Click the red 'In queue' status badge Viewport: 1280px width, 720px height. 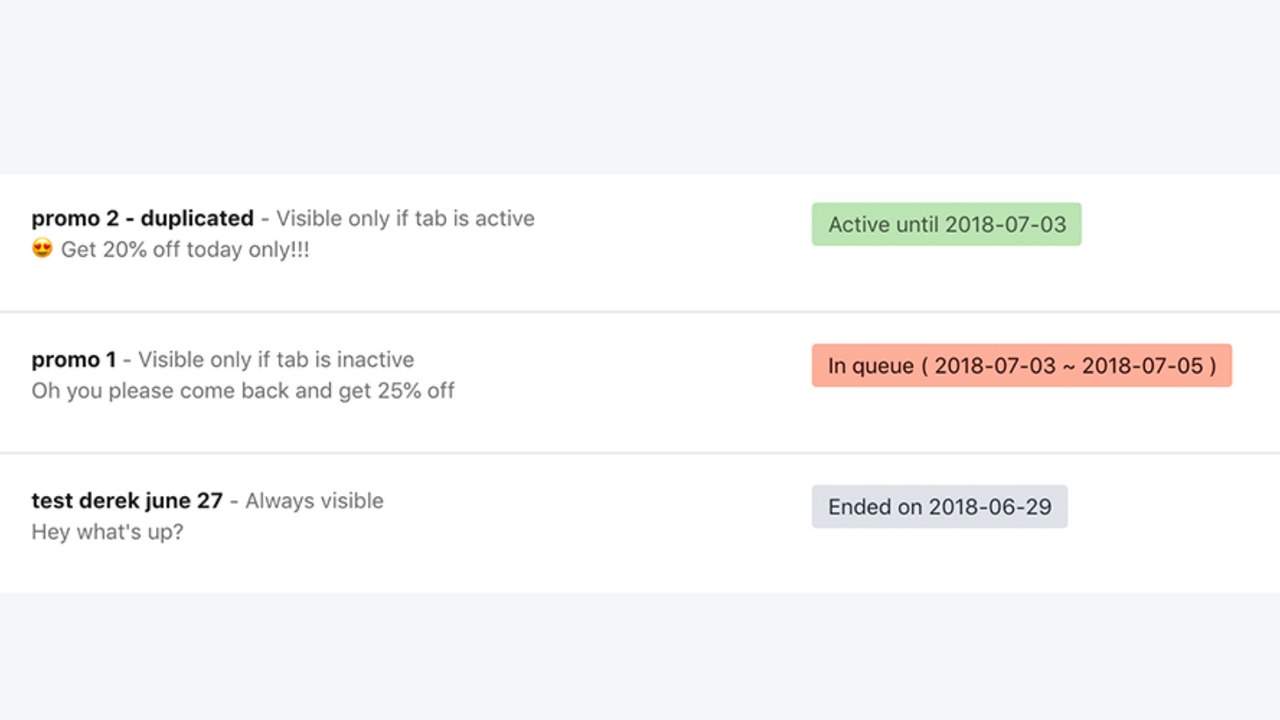point(1022,365)
